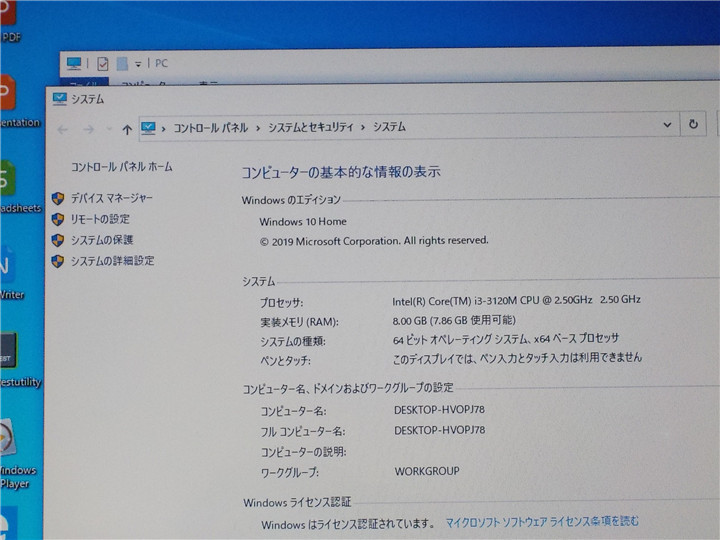Select the コンピューター名 value DESKTOP-HVOPJ78

(x=439, y=410)
